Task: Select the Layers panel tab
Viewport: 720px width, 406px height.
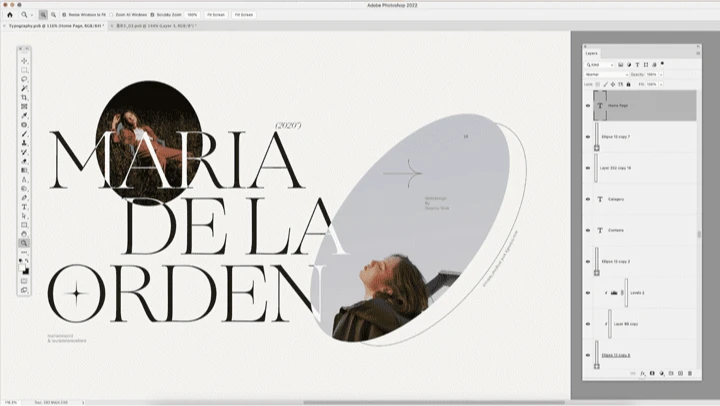Action: 591,53
